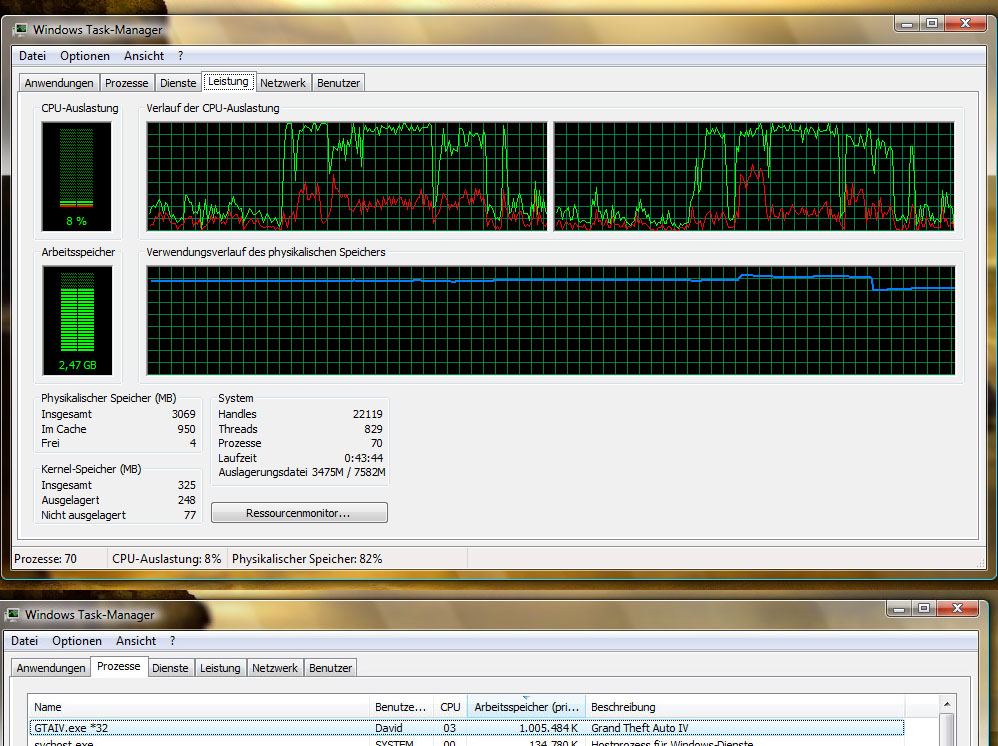Maximize the upper Task-Manager window

(932, 24)
